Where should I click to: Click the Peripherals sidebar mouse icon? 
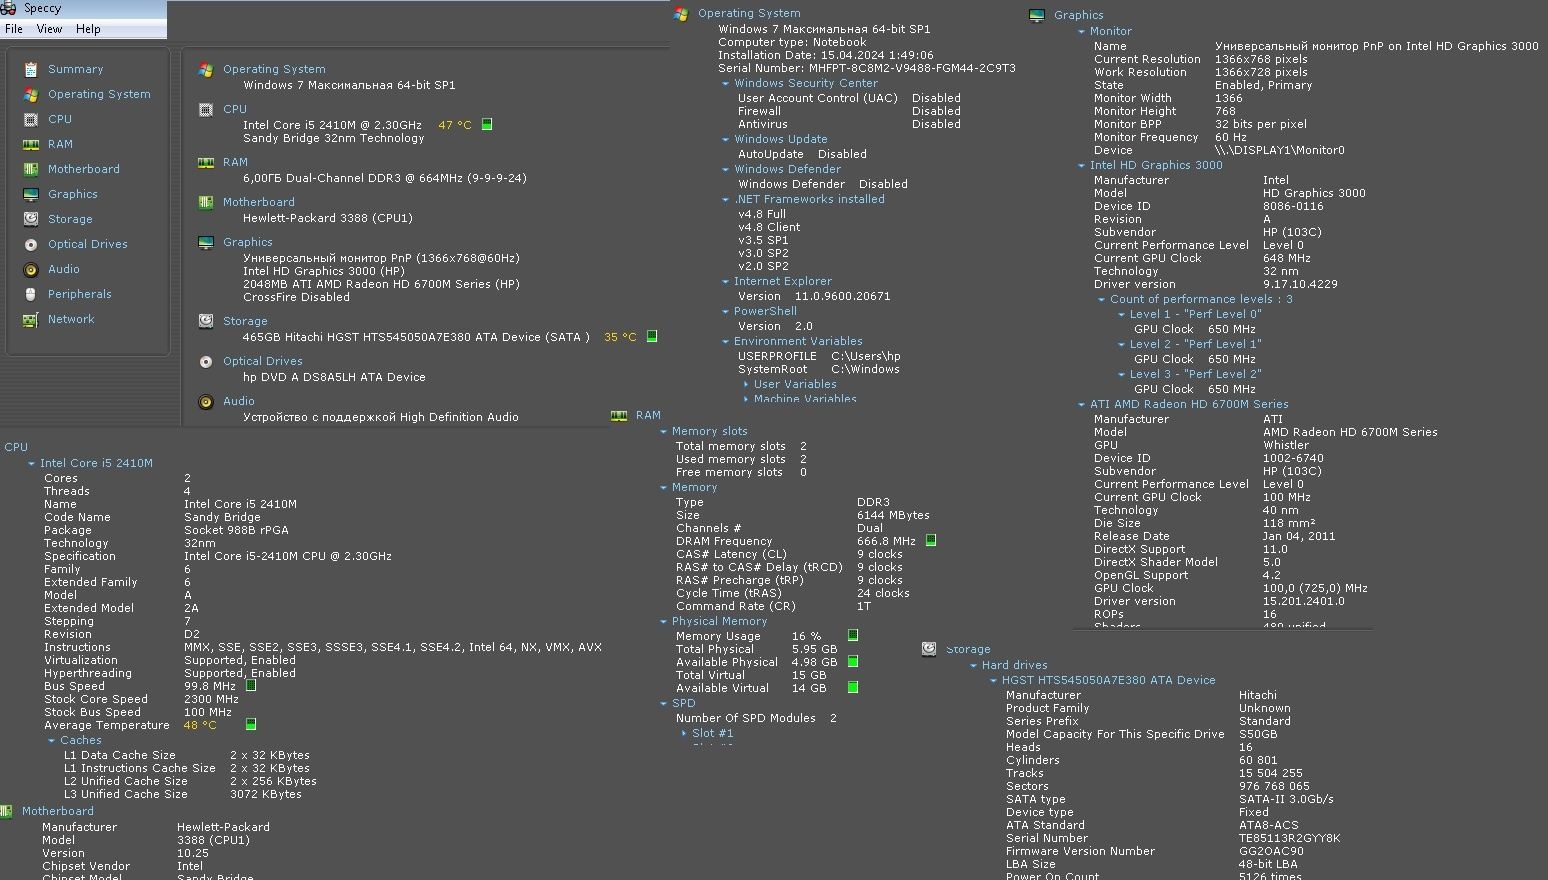point(31,294)
